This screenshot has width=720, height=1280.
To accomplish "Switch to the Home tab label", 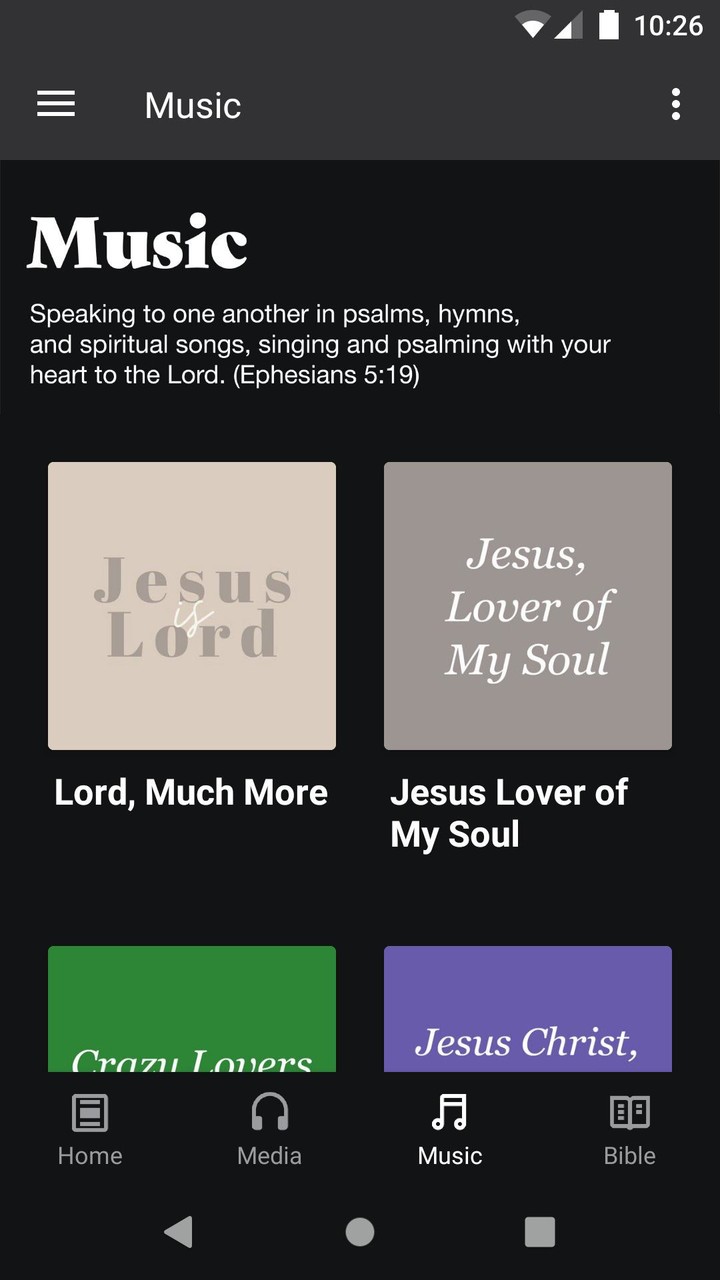I will click(90, 1156).
